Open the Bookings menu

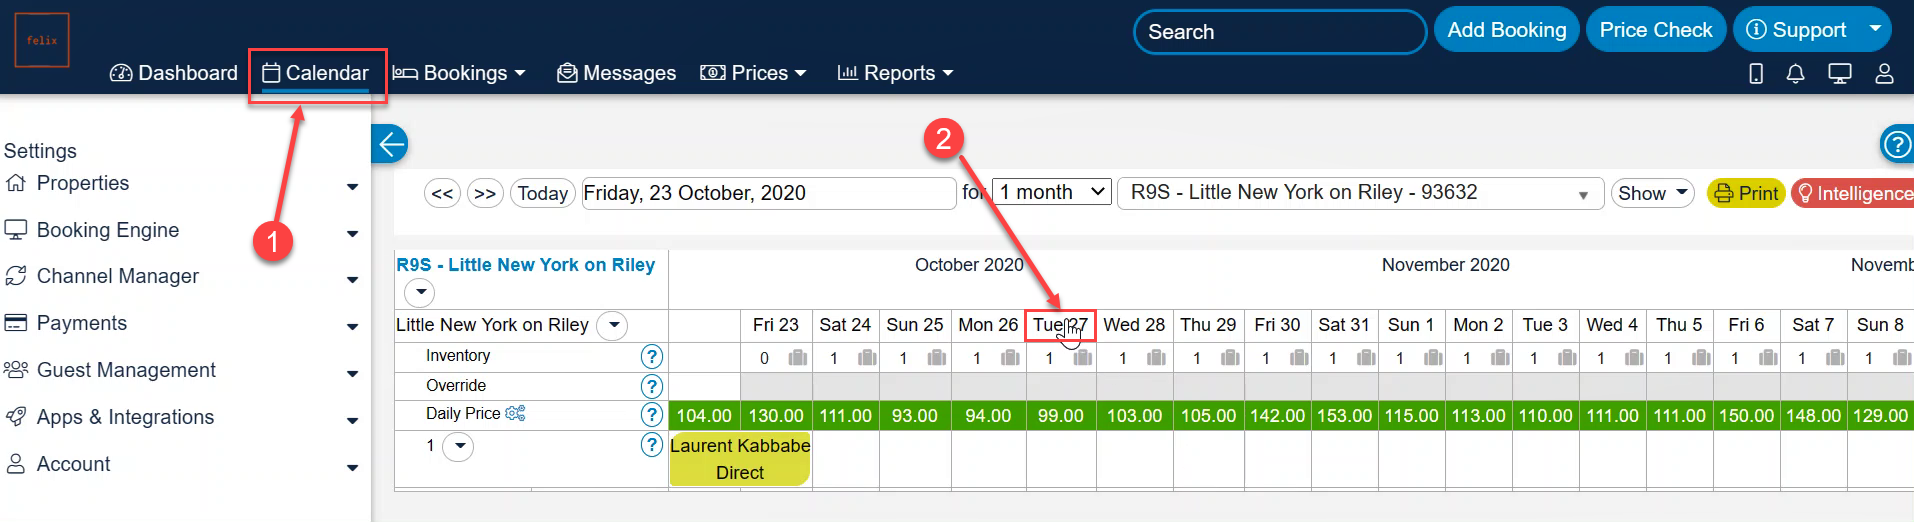(459, 73)
